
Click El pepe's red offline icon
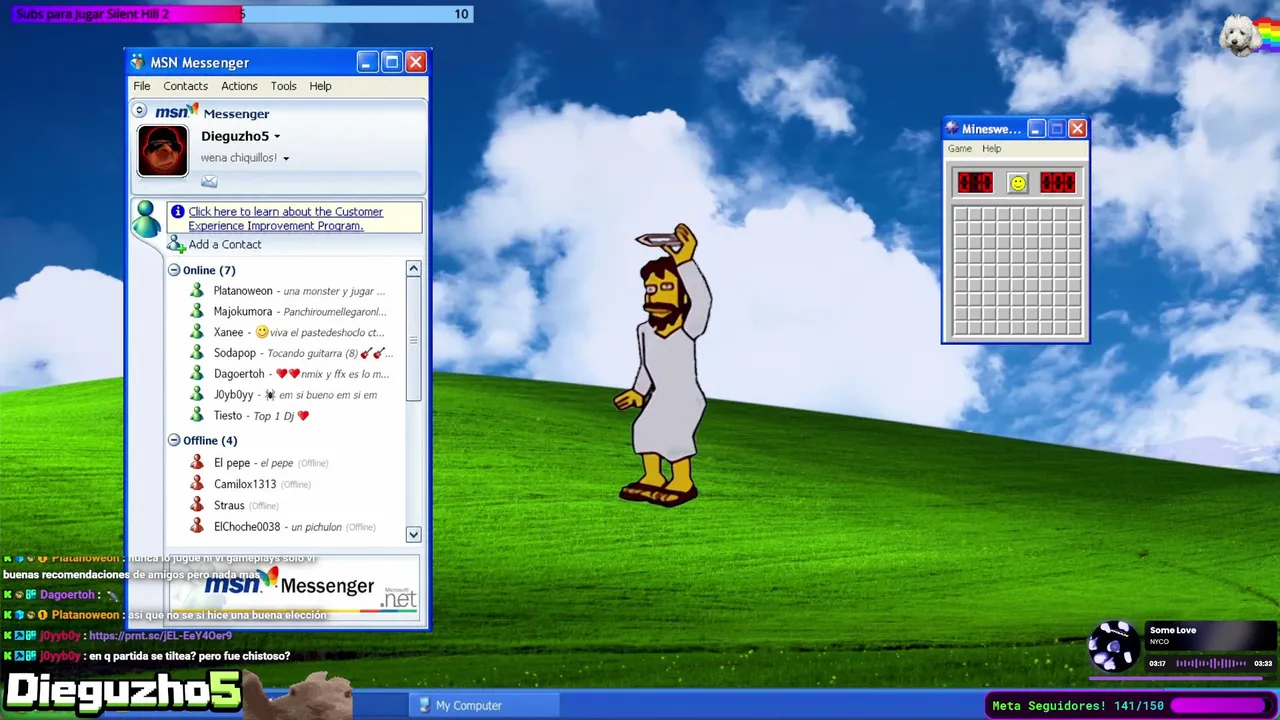[x=197, y=463]
